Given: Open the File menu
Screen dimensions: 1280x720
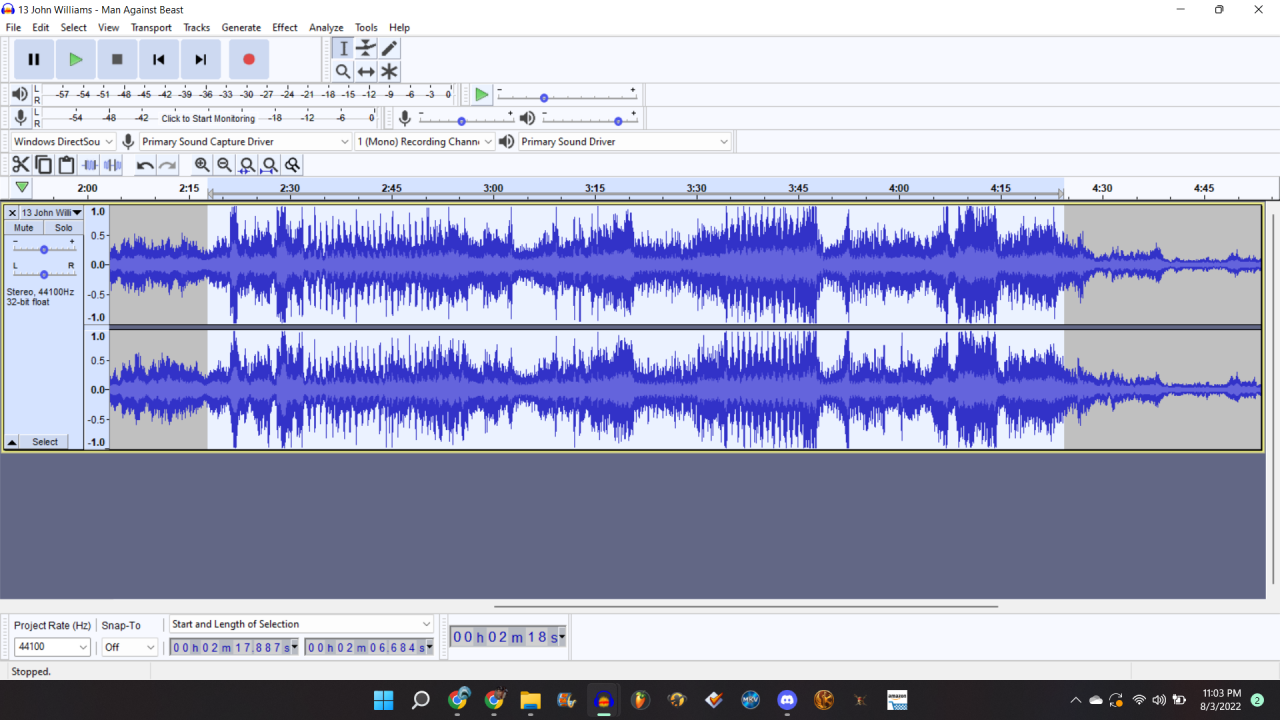Looking at the screenshot, I should coord(13,27).
